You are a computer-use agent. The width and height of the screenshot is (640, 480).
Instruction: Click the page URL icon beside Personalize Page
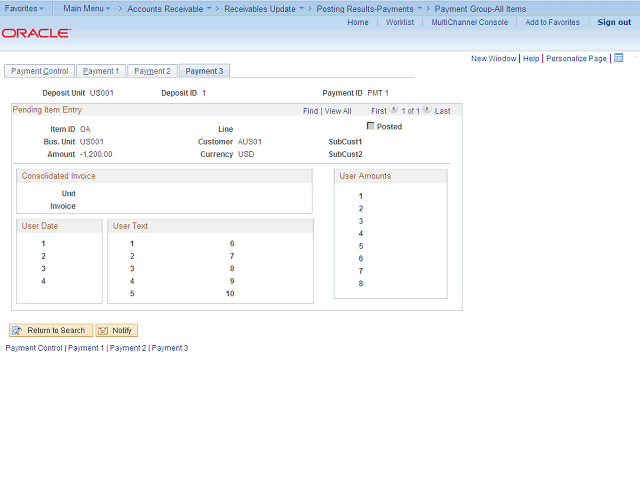(618, 58)
